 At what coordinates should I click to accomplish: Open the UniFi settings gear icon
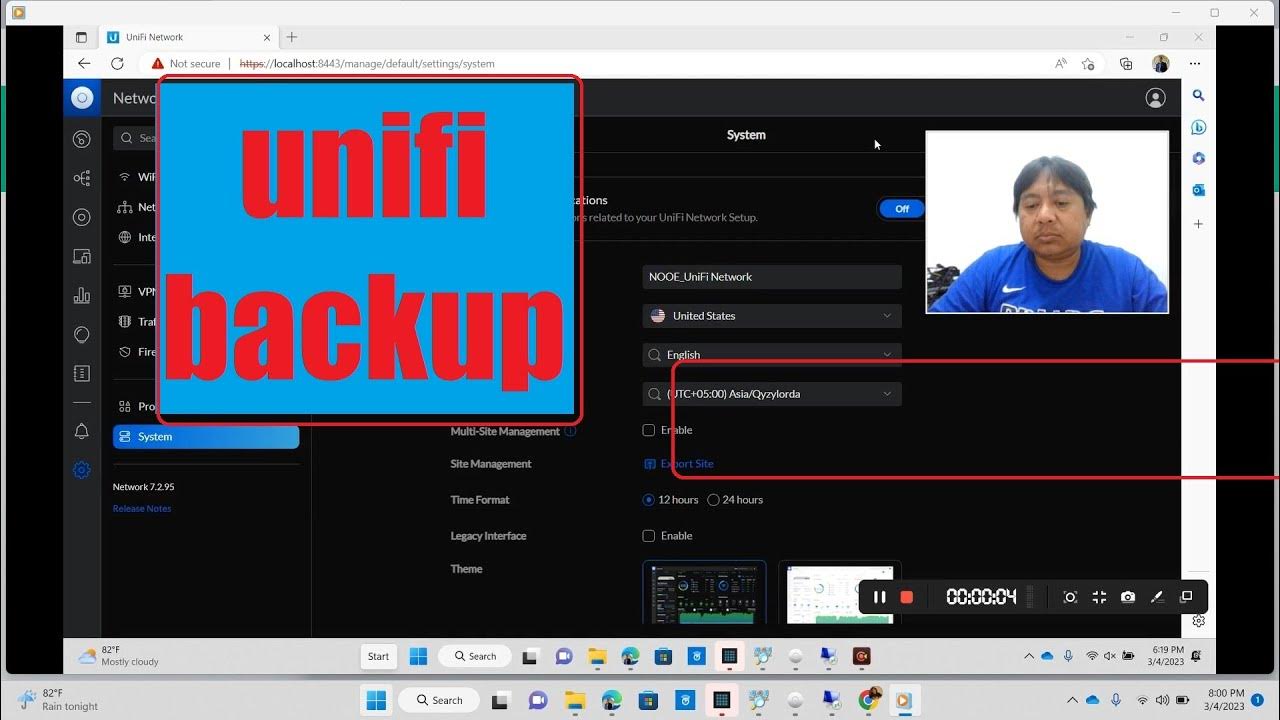[x=82, y=470]
